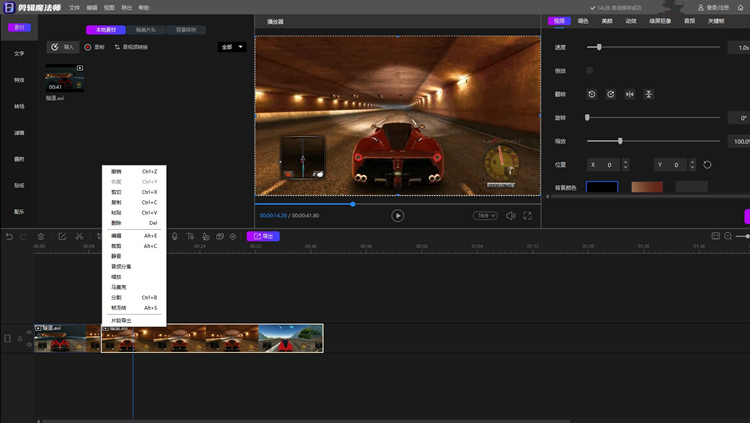Click the .avi media thumbnail in library
Viewport: 750px width, 423px height.
[65, 78]
